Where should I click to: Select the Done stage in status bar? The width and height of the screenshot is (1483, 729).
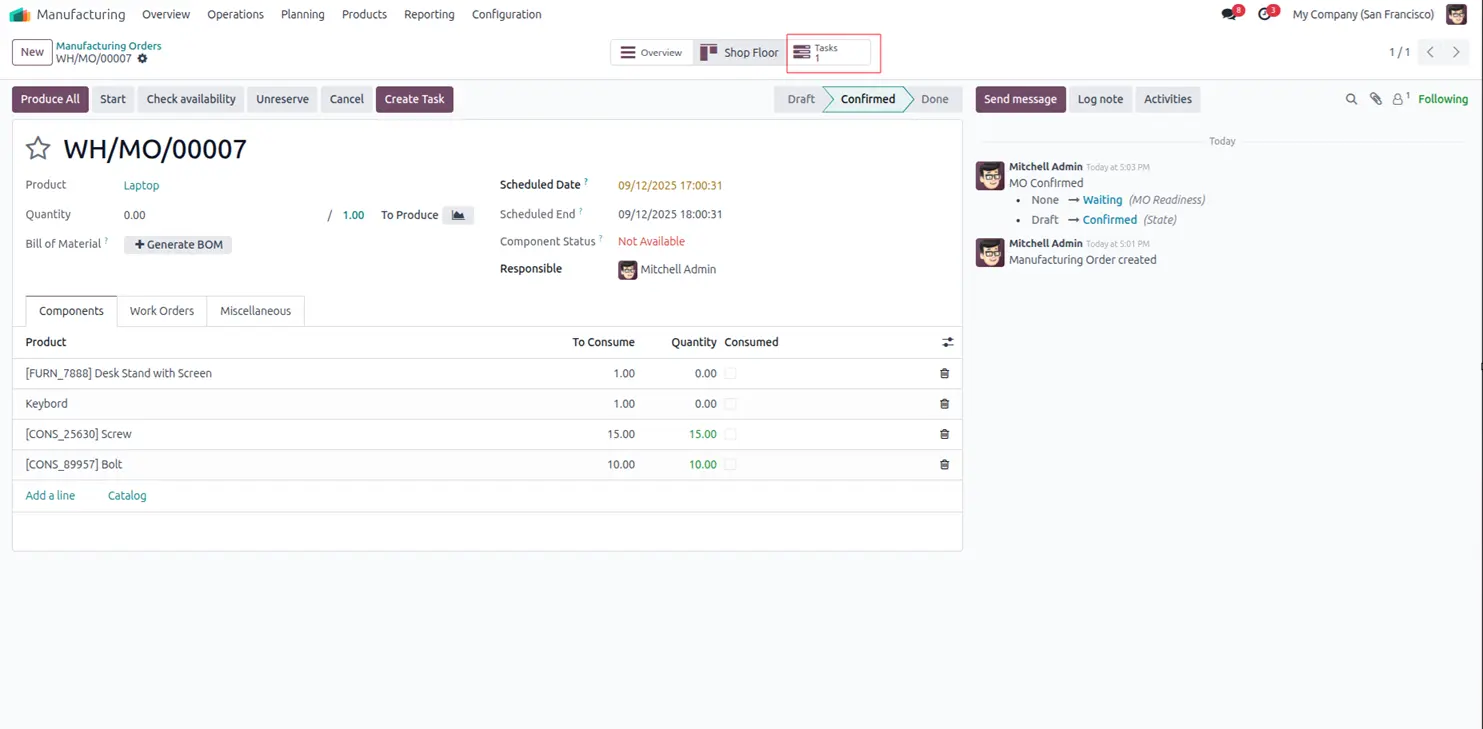934,99
